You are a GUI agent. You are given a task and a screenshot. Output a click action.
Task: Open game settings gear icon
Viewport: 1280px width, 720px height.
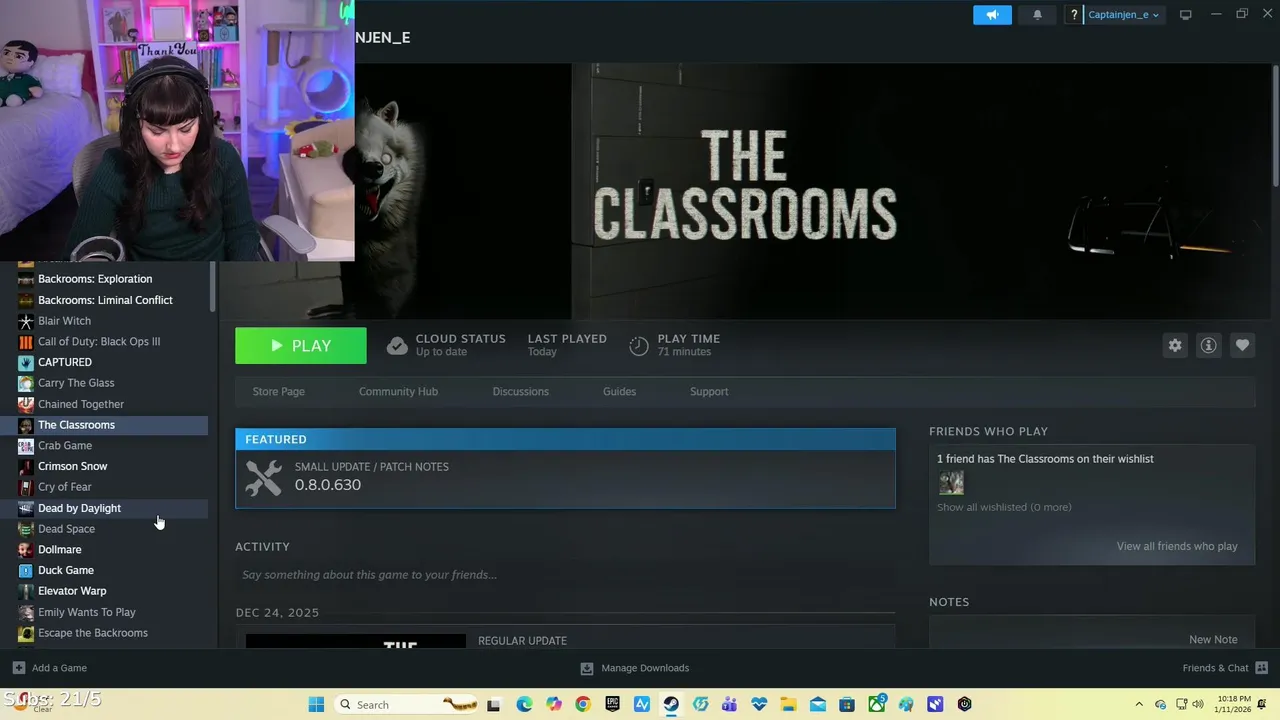1175,345
